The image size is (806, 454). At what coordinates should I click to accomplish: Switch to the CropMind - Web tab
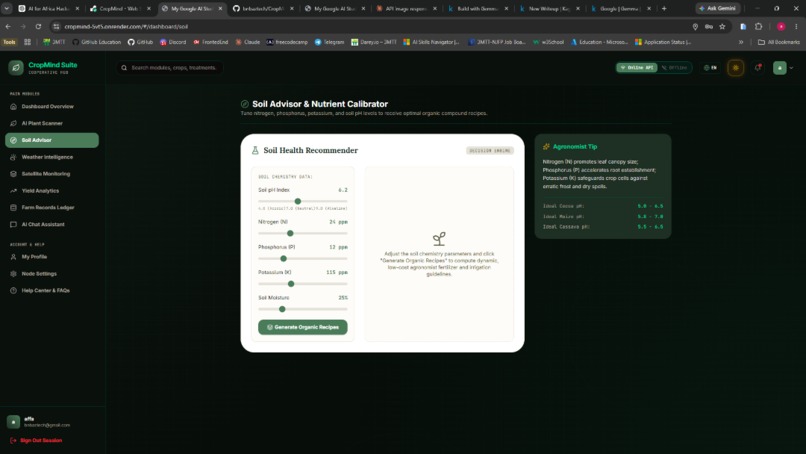[120, 8]
